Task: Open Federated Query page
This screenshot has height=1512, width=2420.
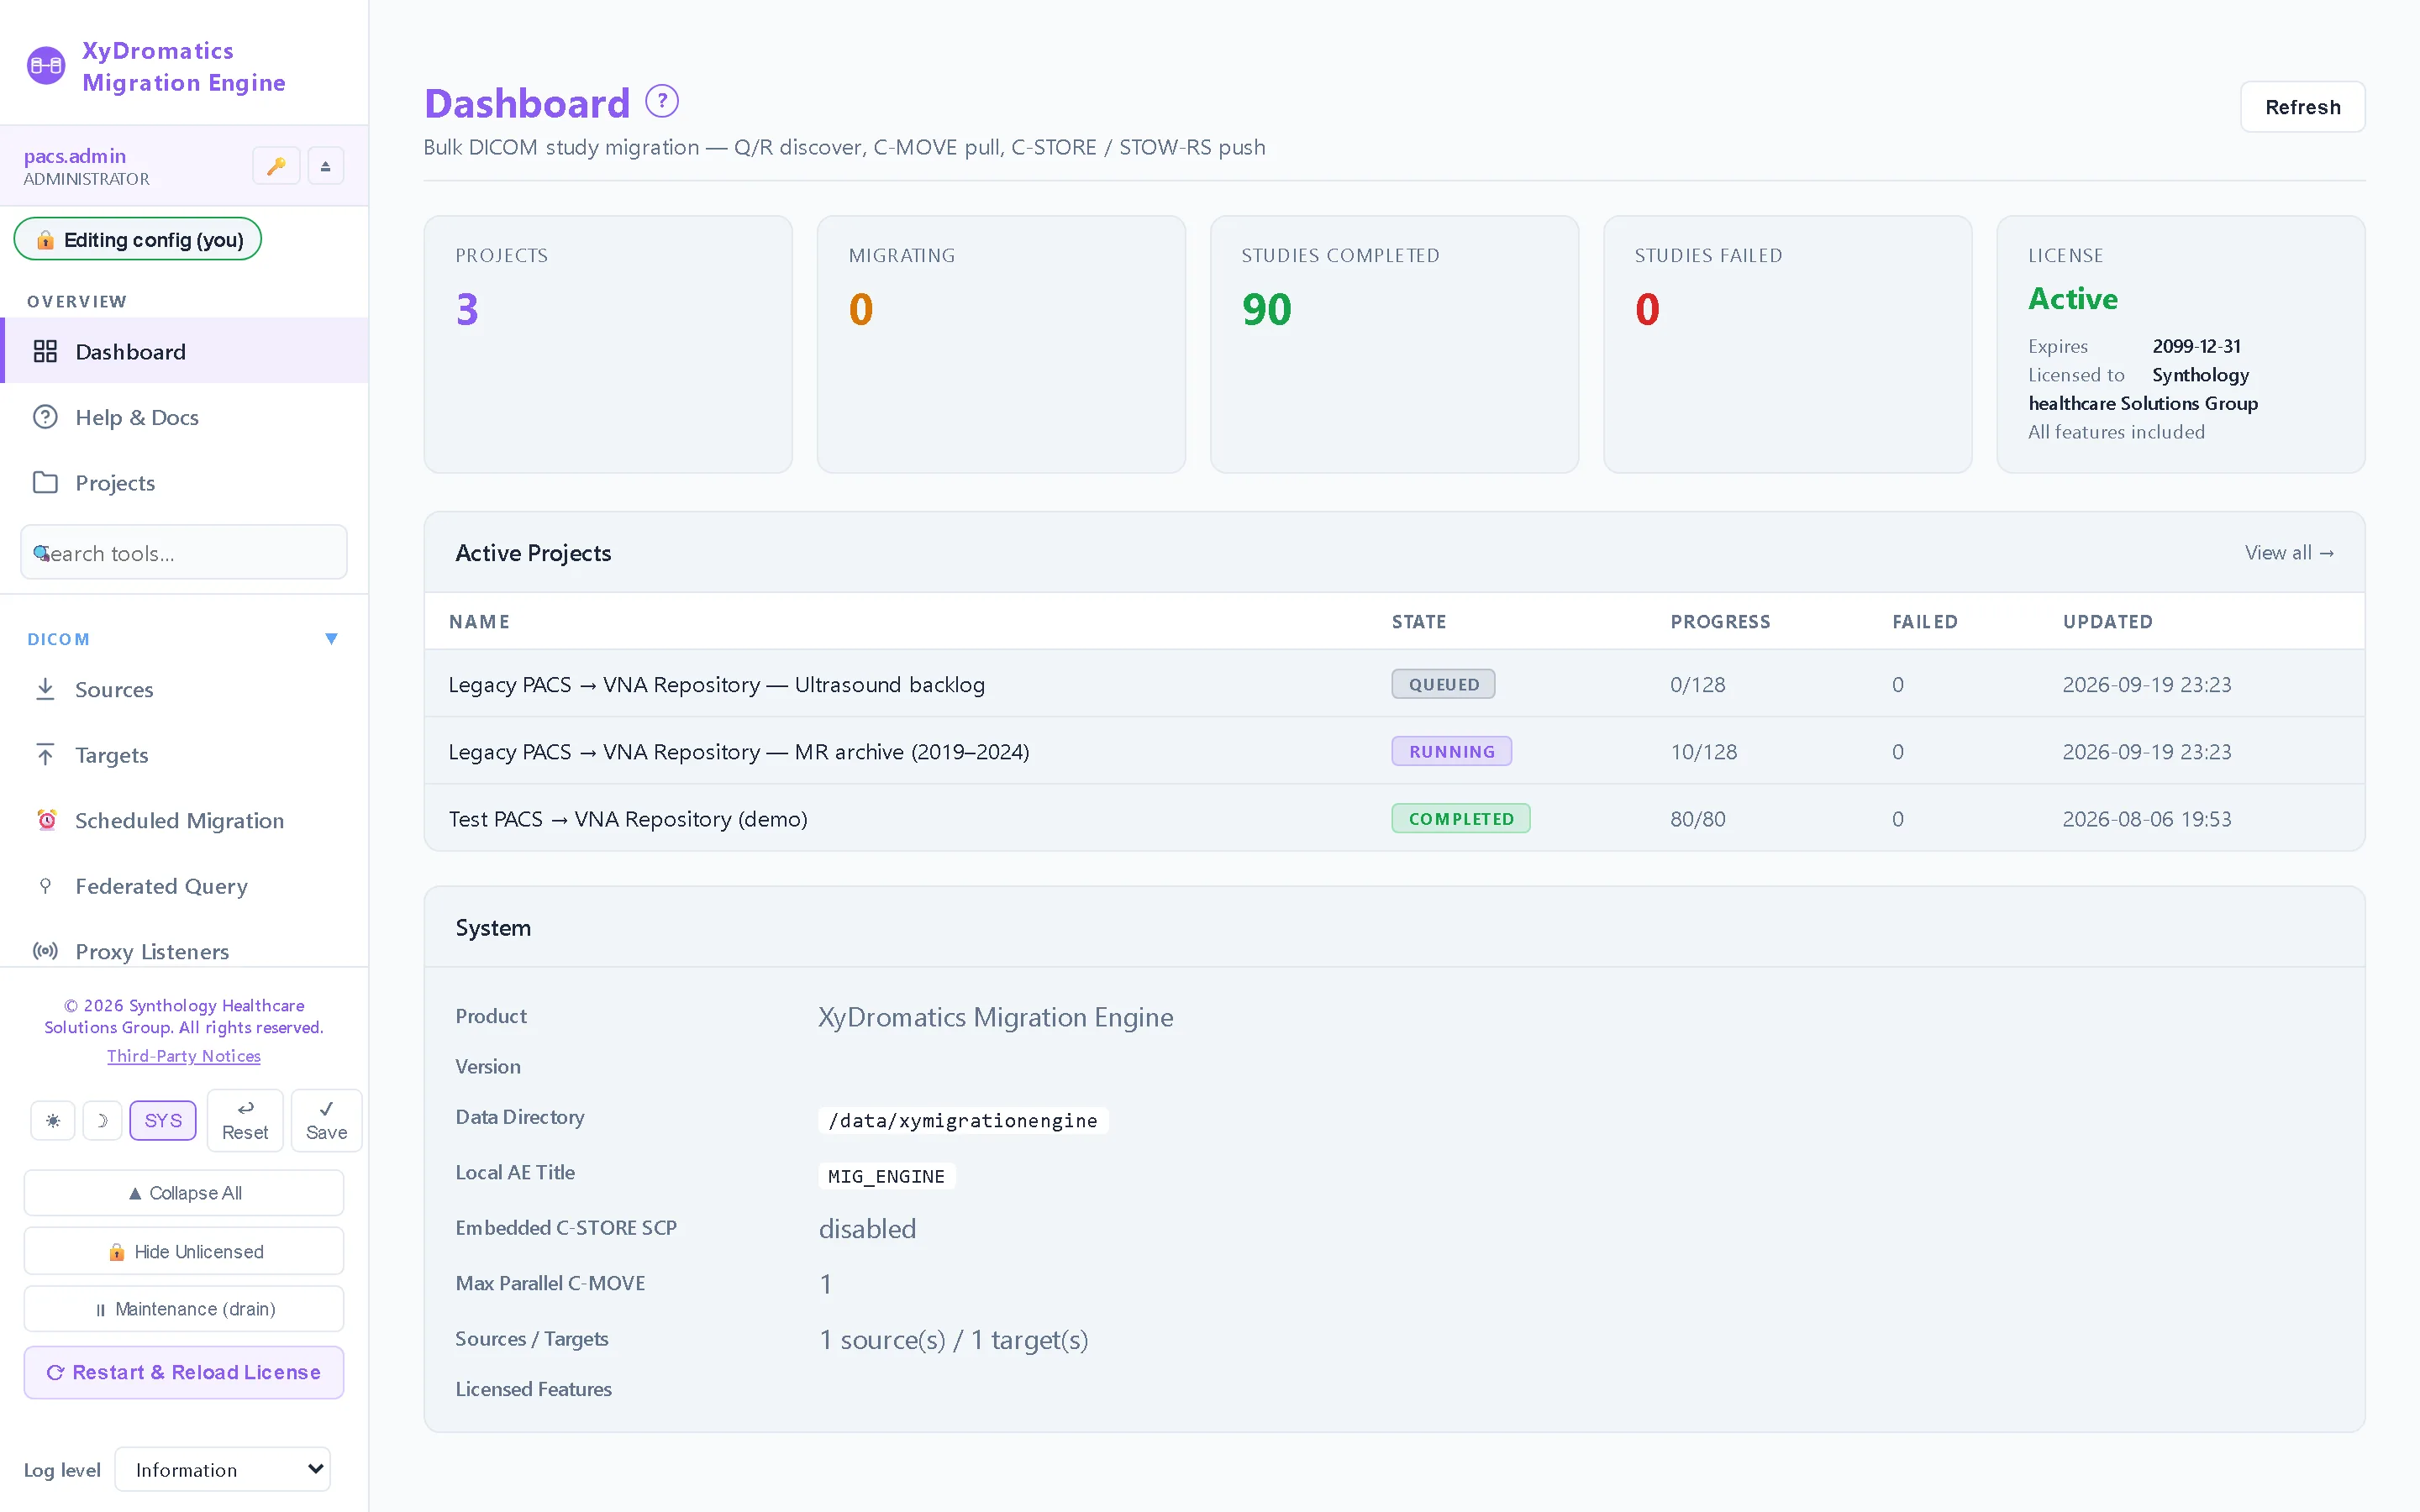Action: [x=185, y=885]
